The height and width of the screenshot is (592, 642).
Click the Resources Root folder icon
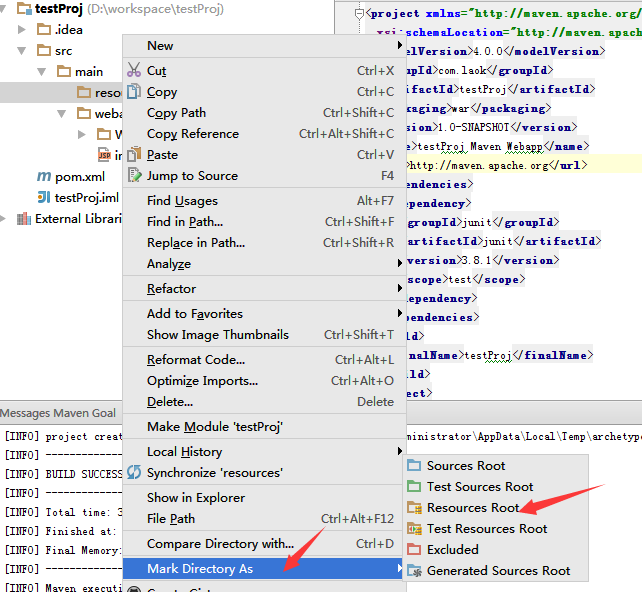[414, 508]
